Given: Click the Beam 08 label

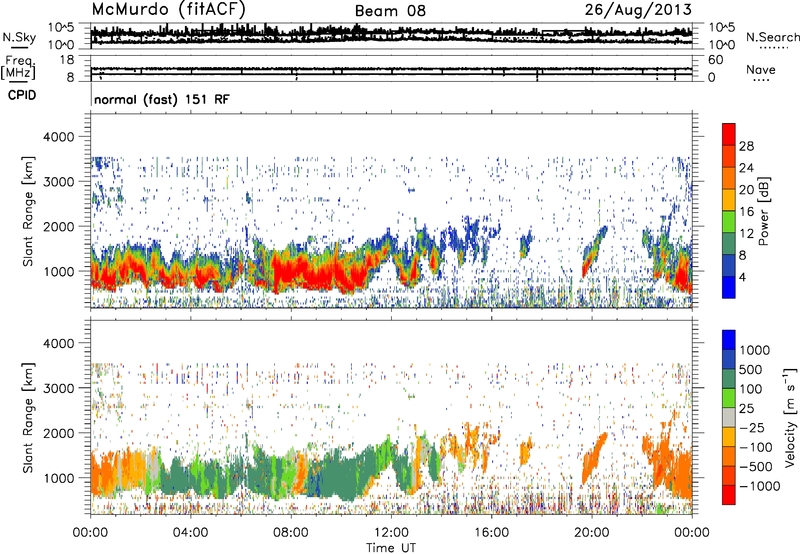Looking at the screenshot, I should 390,11.
